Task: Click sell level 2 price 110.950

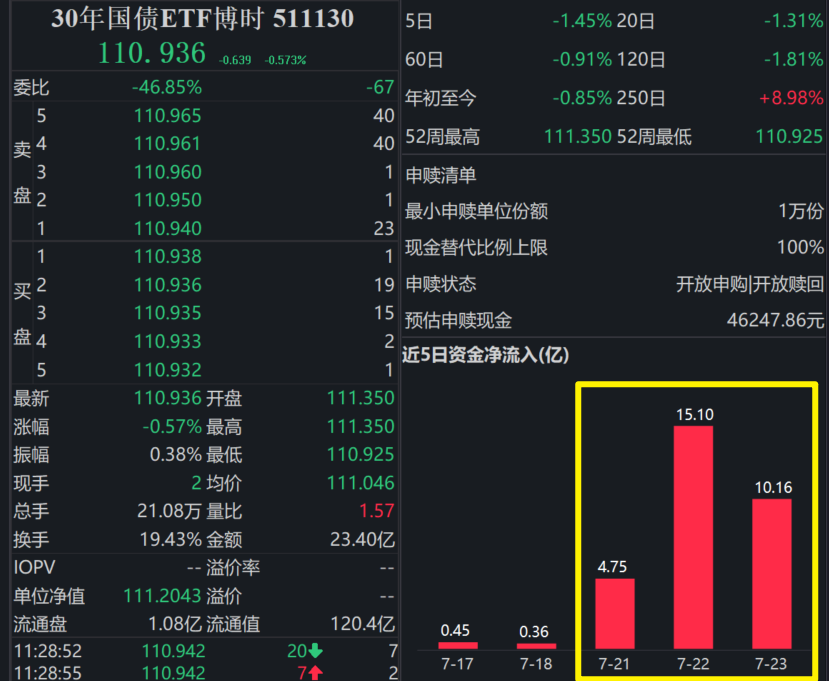Action: [168, 200]
